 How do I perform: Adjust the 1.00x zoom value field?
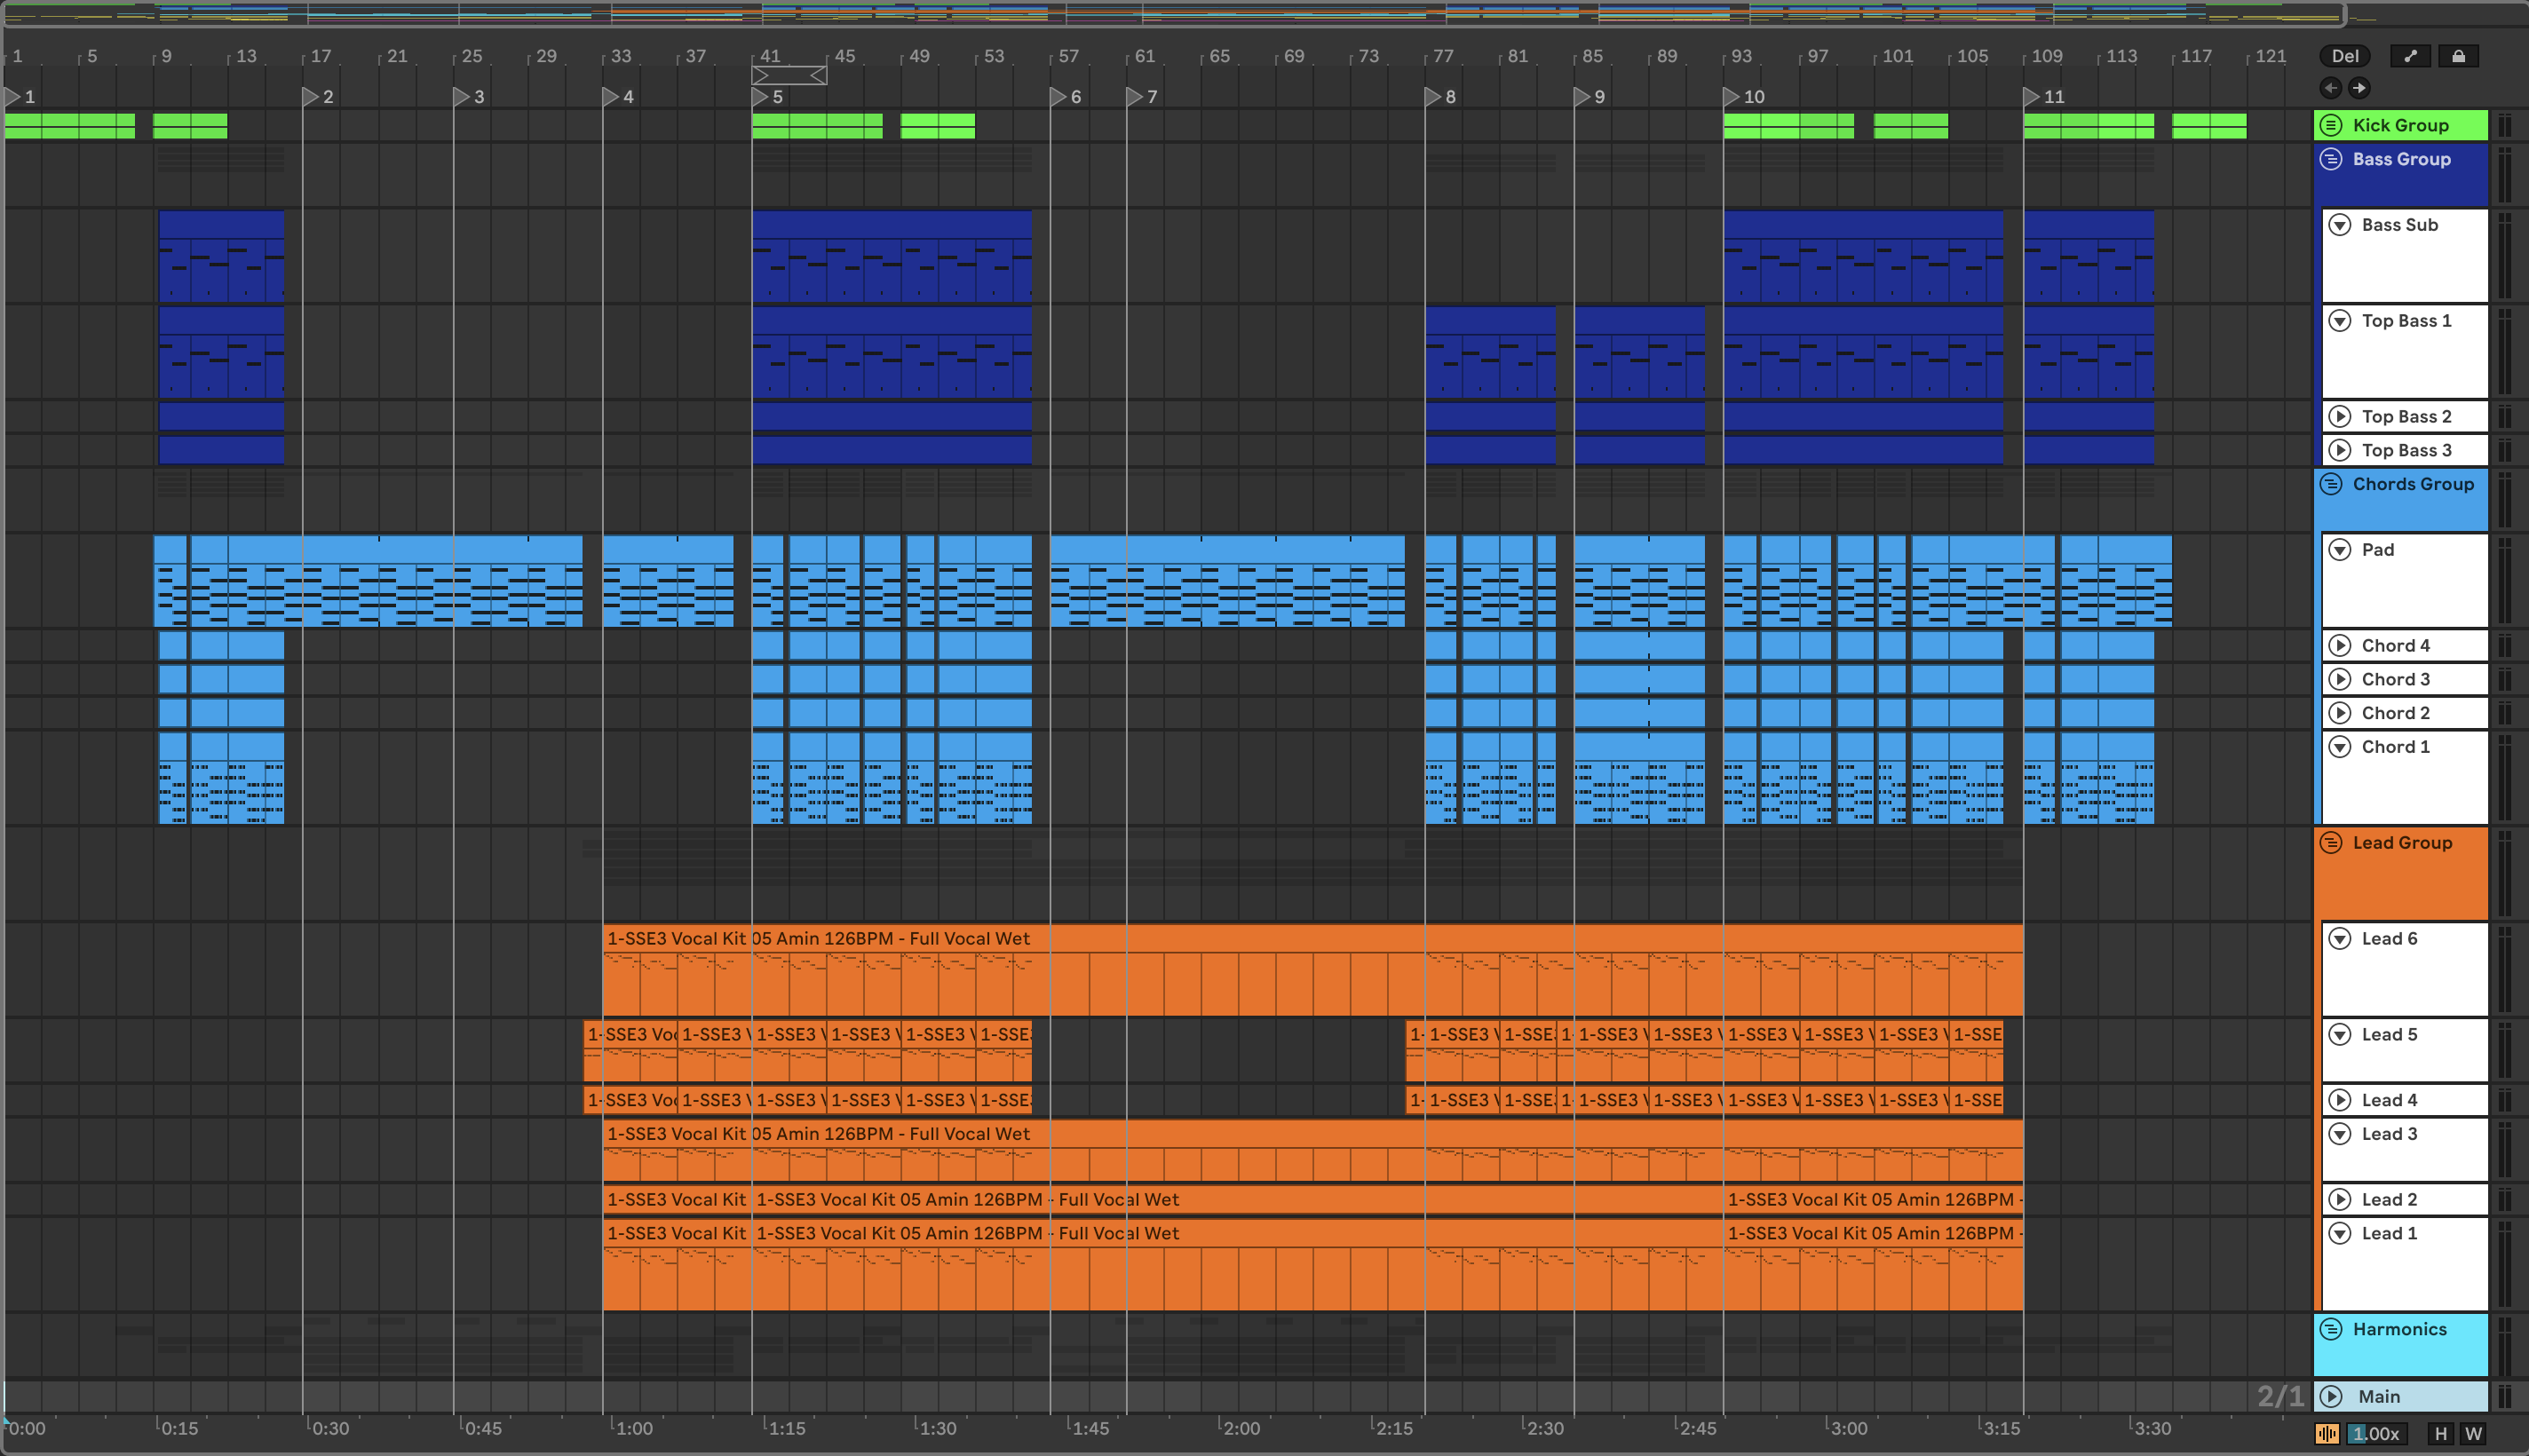[x=2375, y=1434]
